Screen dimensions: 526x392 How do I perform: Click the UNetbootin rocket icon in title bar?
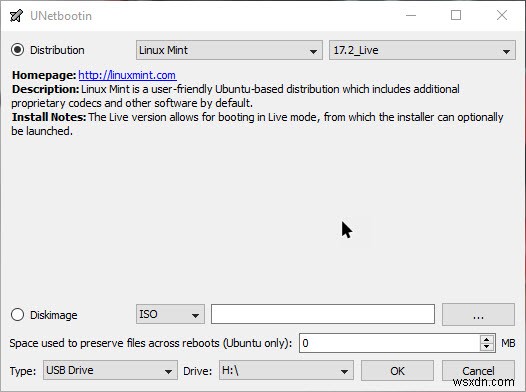click(16, 15)
